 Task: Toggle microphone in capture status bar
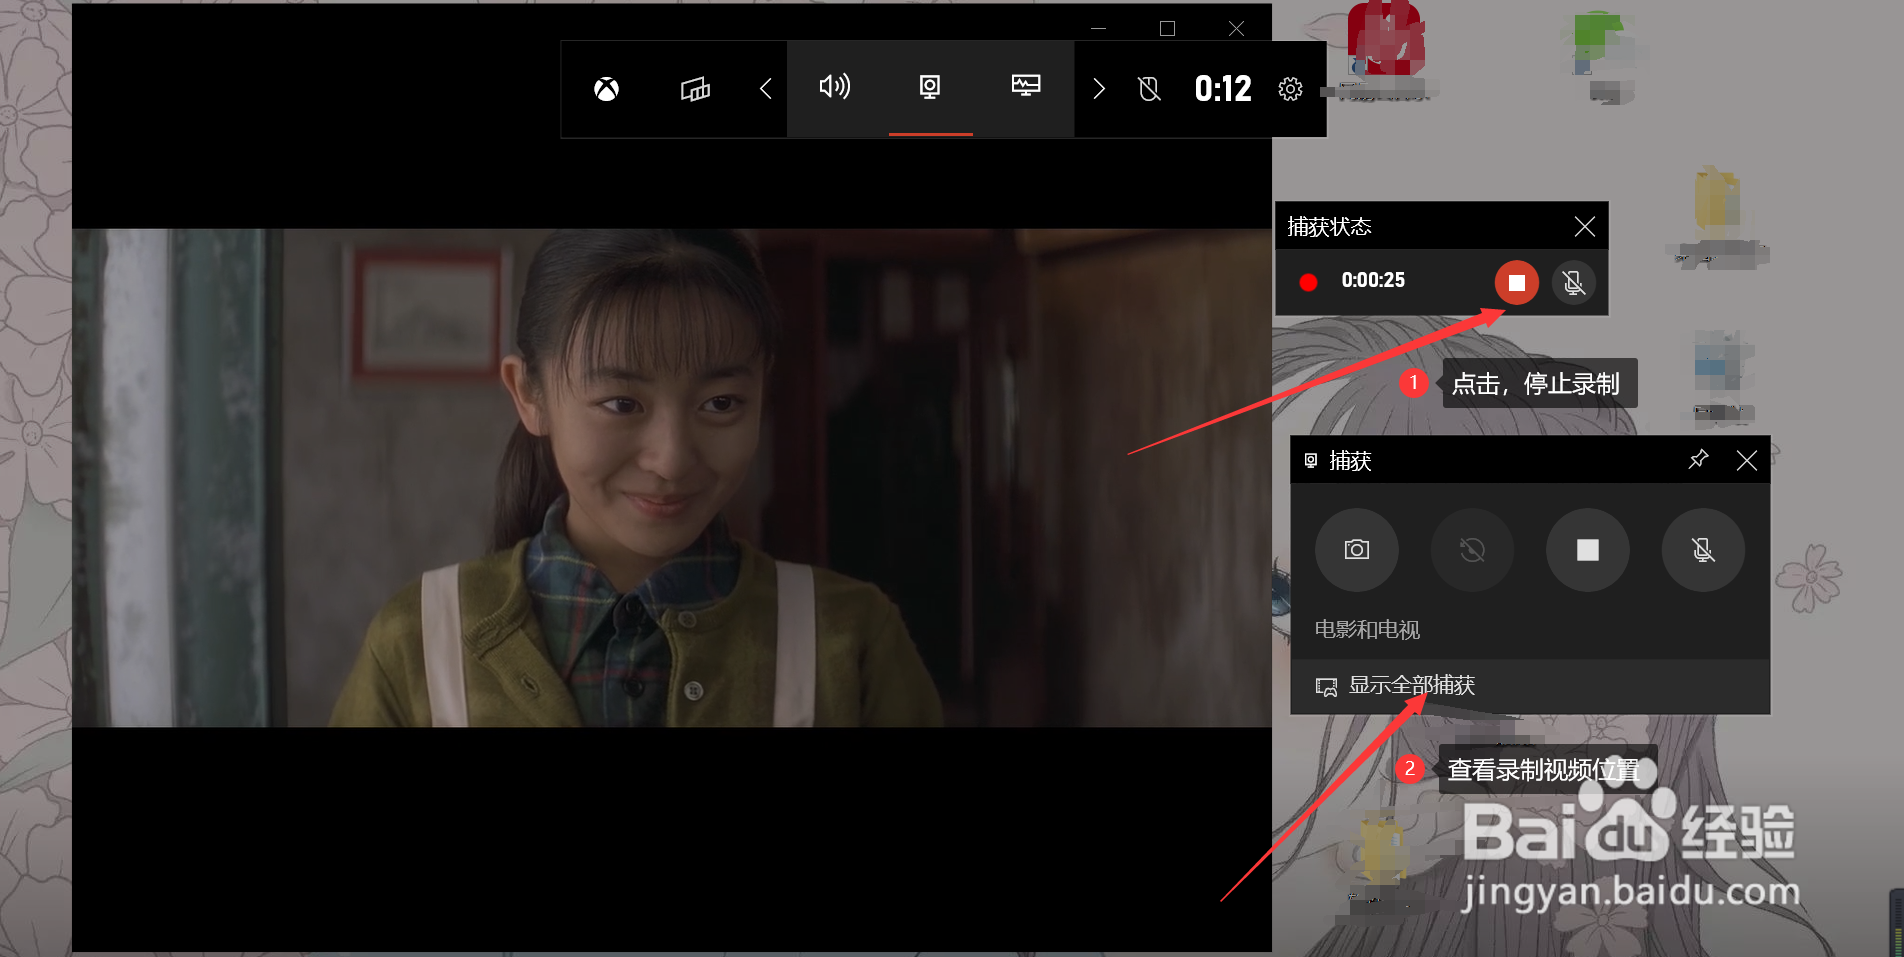click(x=1573, y=283)
